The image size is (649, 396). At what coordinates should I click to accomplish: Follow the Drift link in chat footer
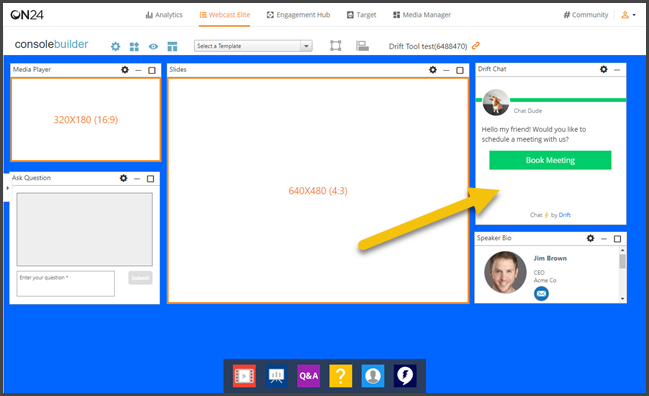[565, 215]
